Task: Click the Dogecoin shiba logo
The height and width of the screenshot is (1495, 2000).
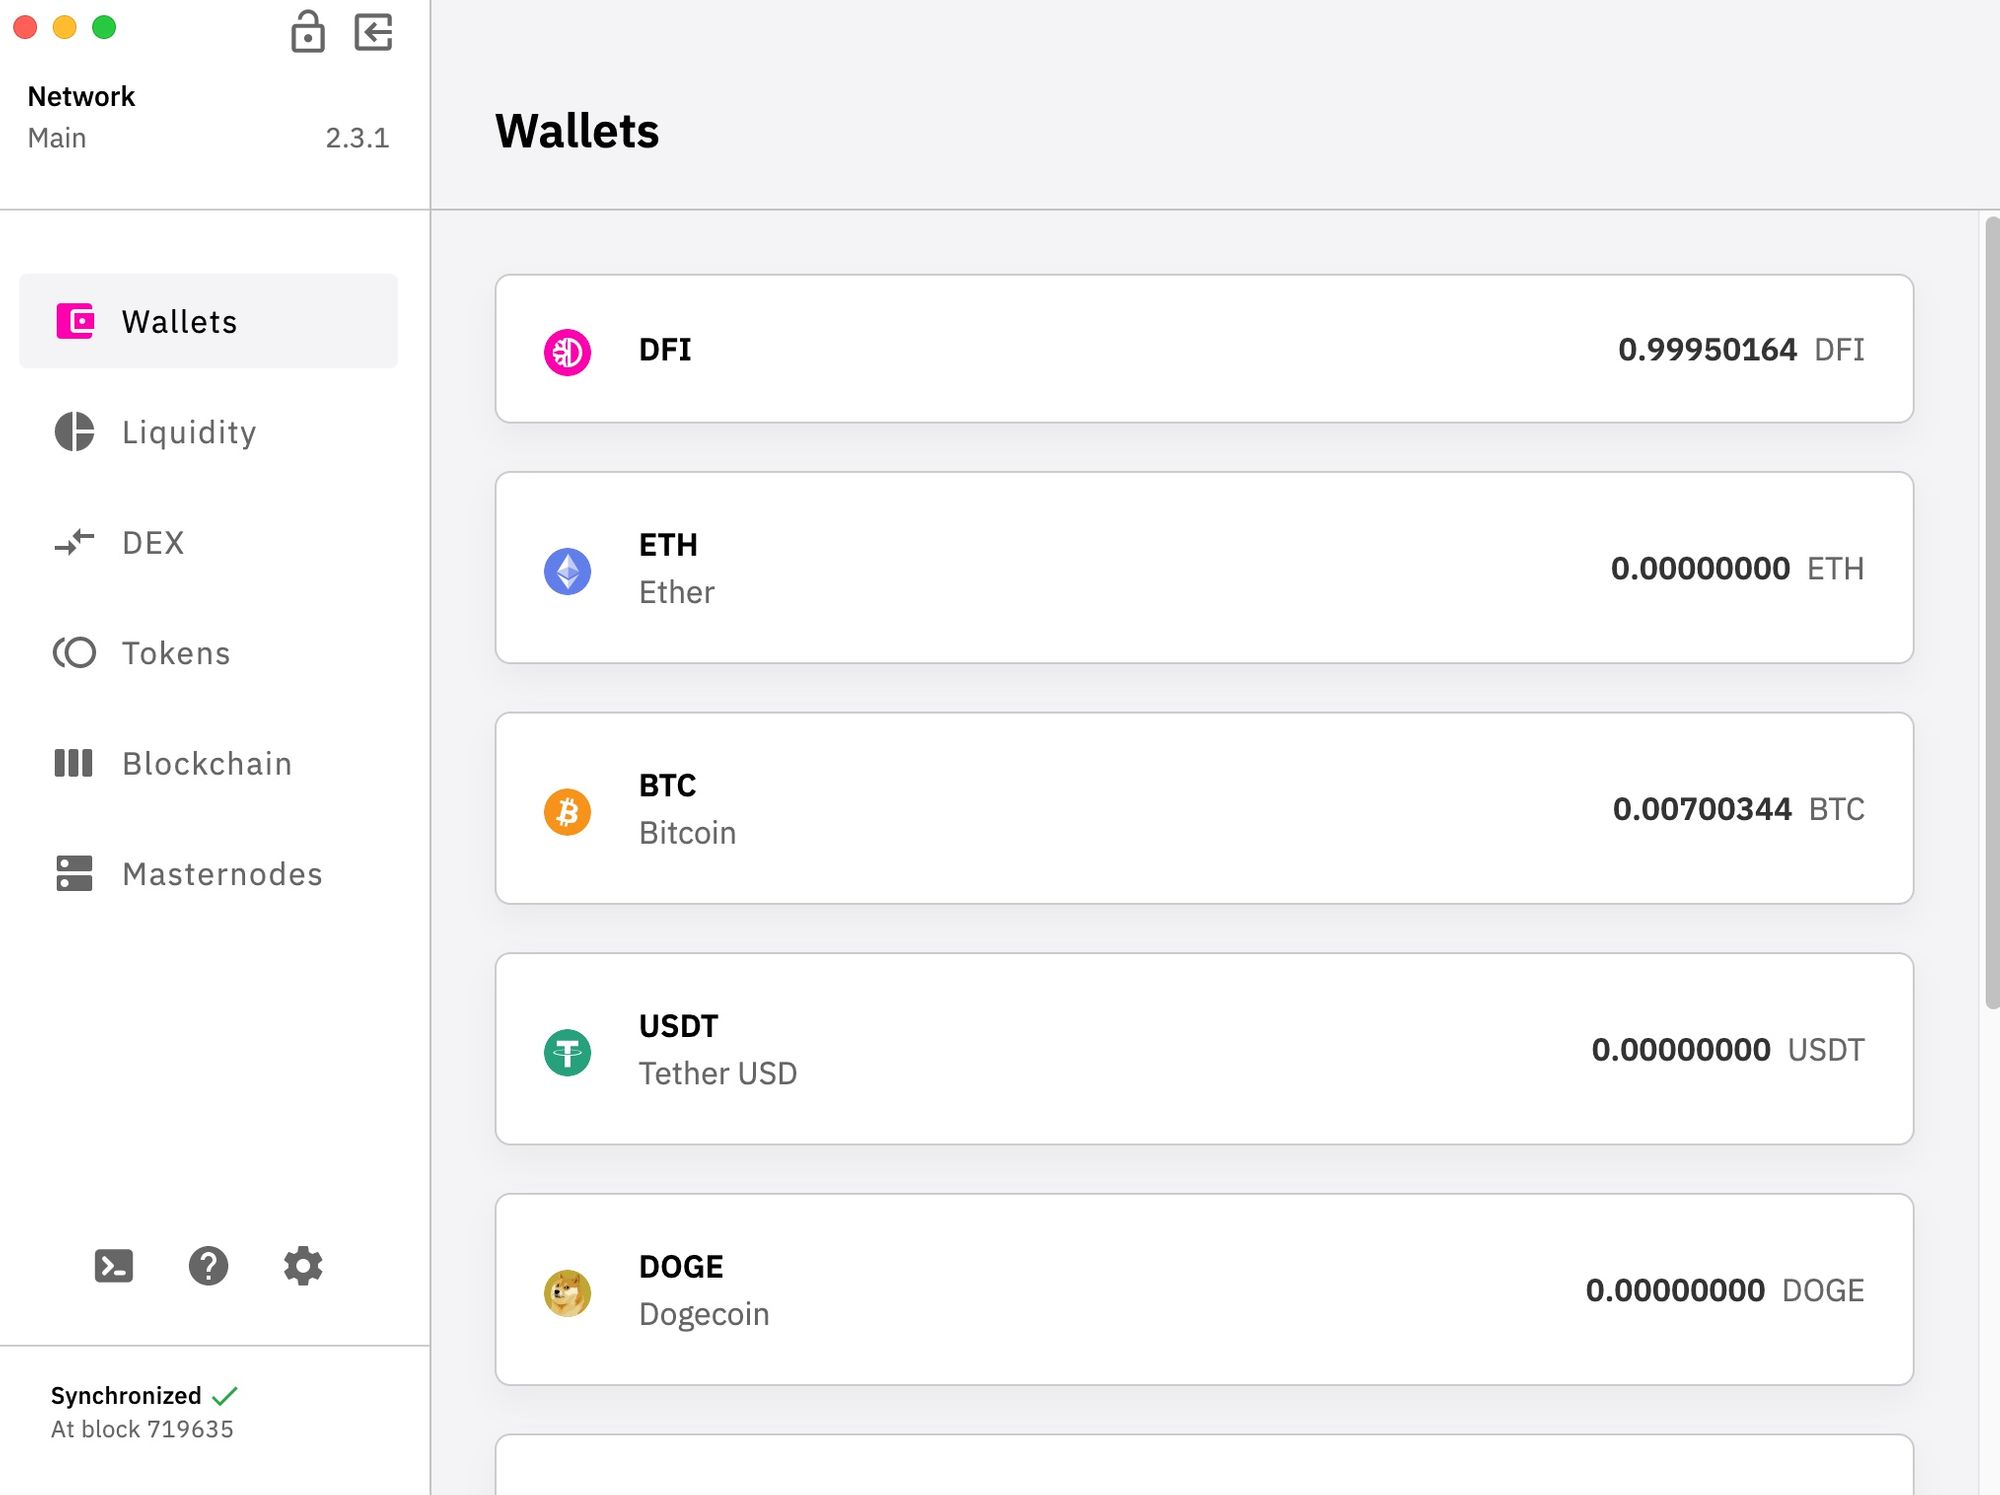Action: click(x=567, y=1292)
